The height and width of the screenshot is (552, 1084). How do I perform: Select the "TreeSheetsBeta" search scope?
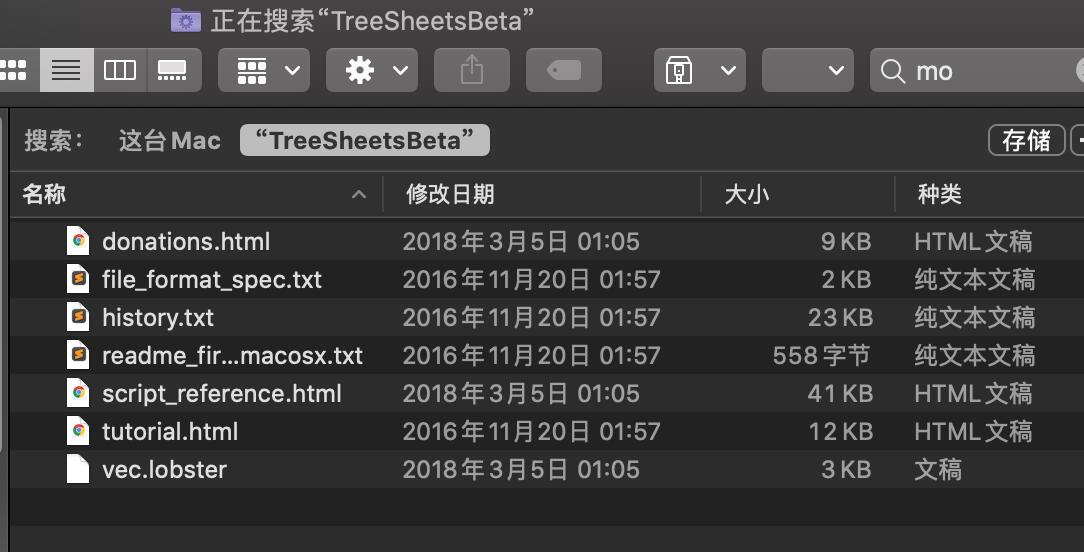point(364,141)
